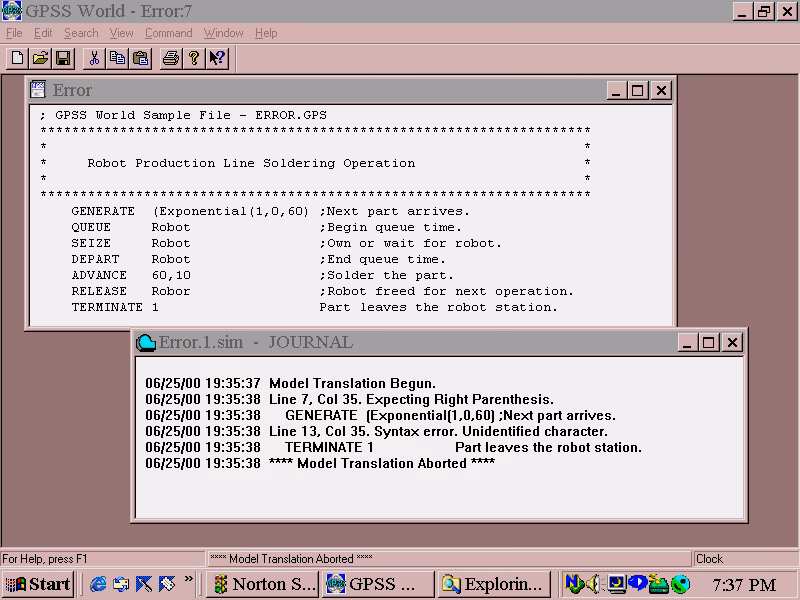Create a new model file
800x600 pixels.
pyautogui.click(x=17, y=58)
